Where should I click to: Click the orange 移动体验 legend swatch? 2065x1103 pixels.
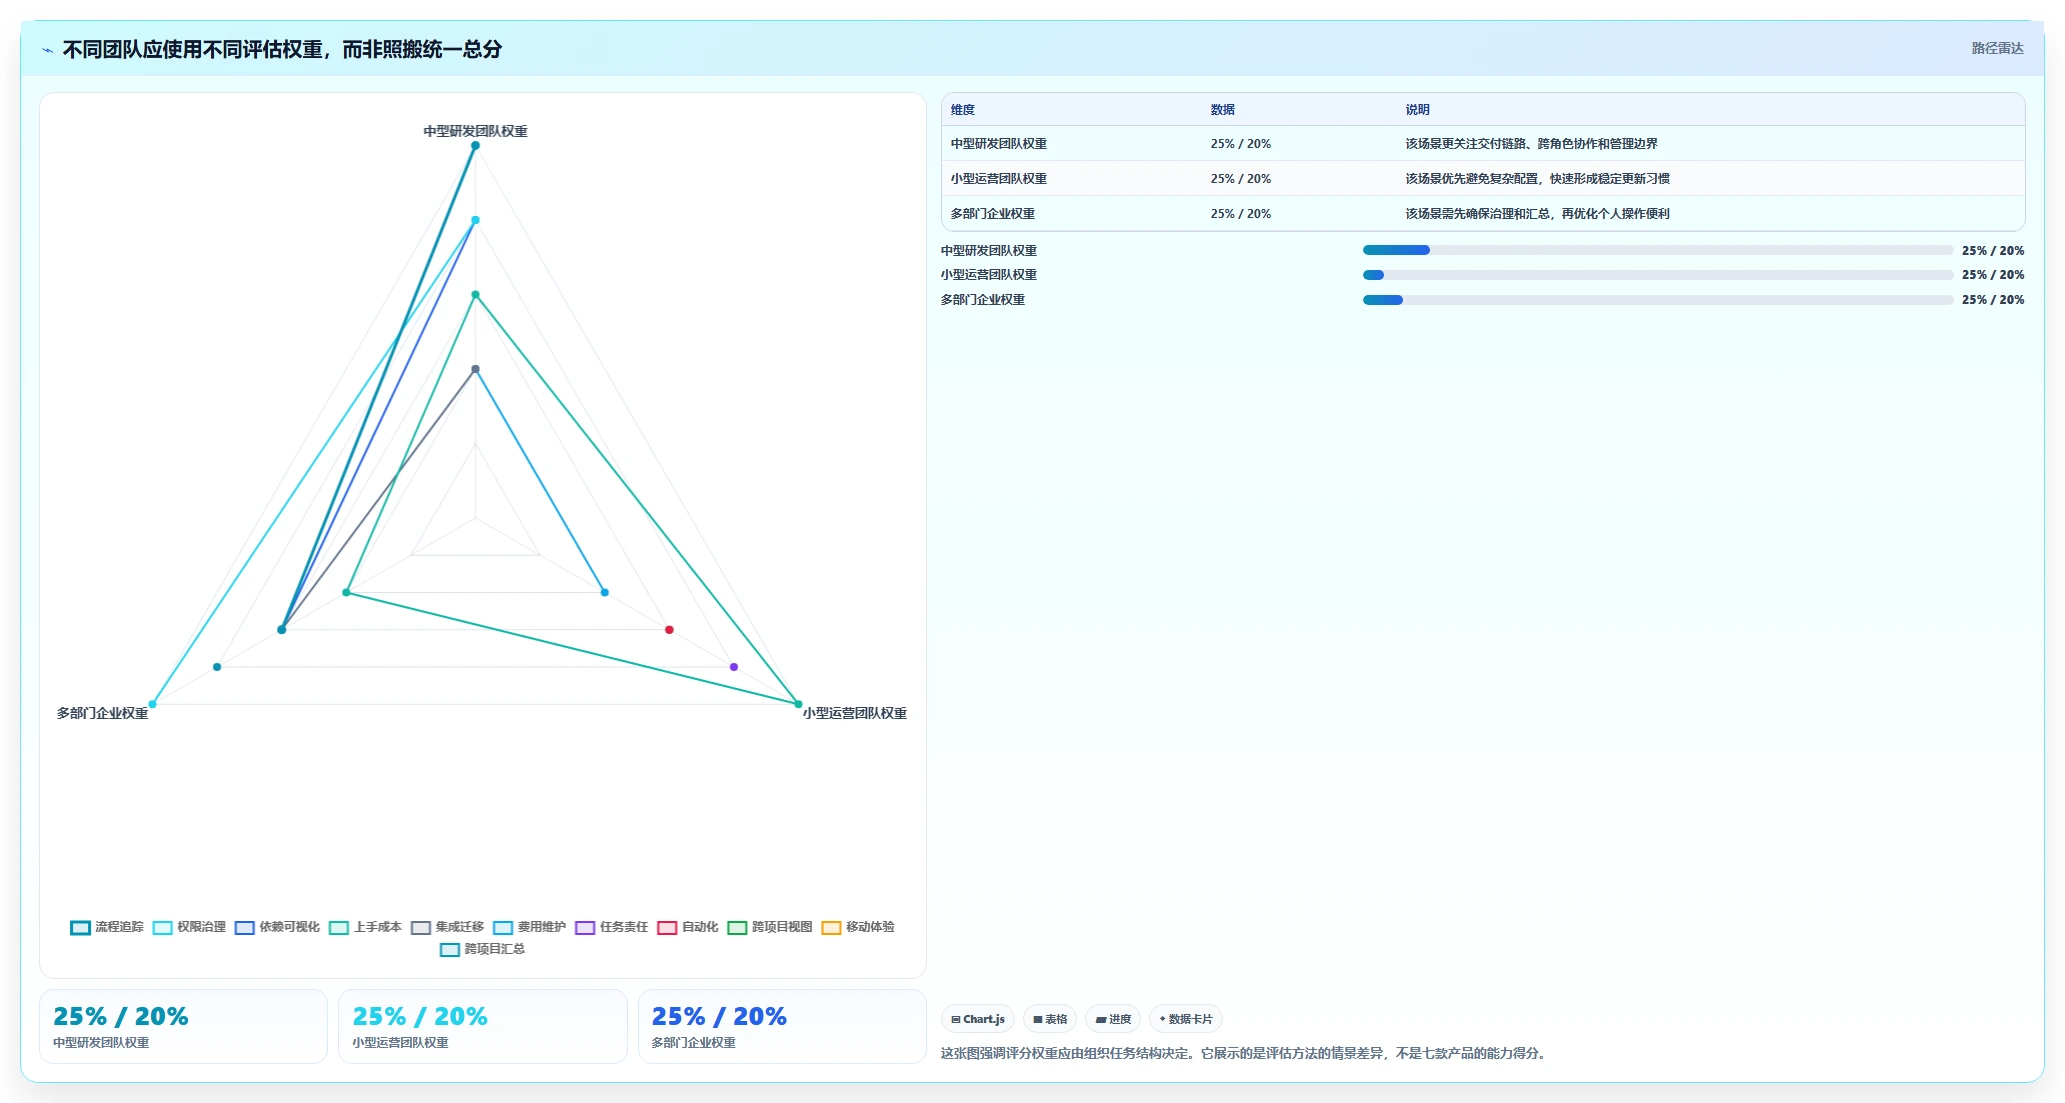[831, 928]
